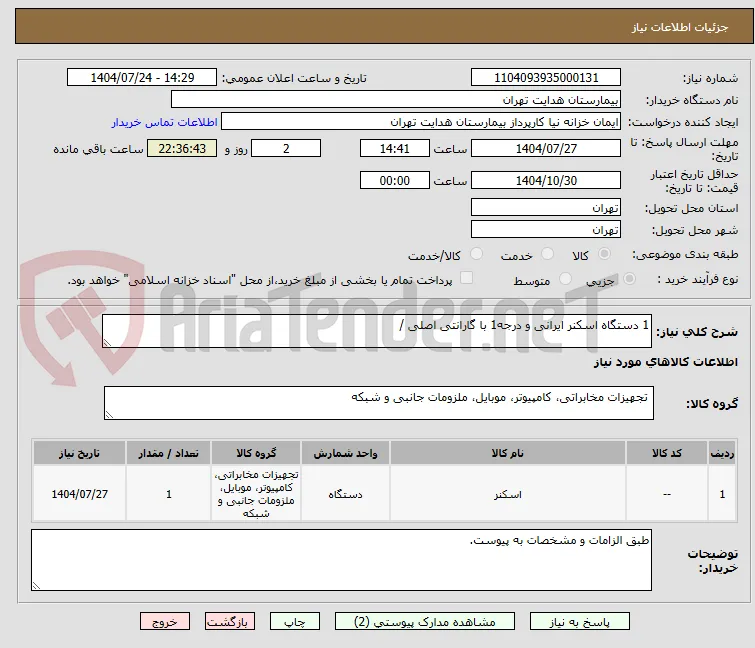Click buyer name field 'بیمارستان هدایت تهران'

pos(396,100)
